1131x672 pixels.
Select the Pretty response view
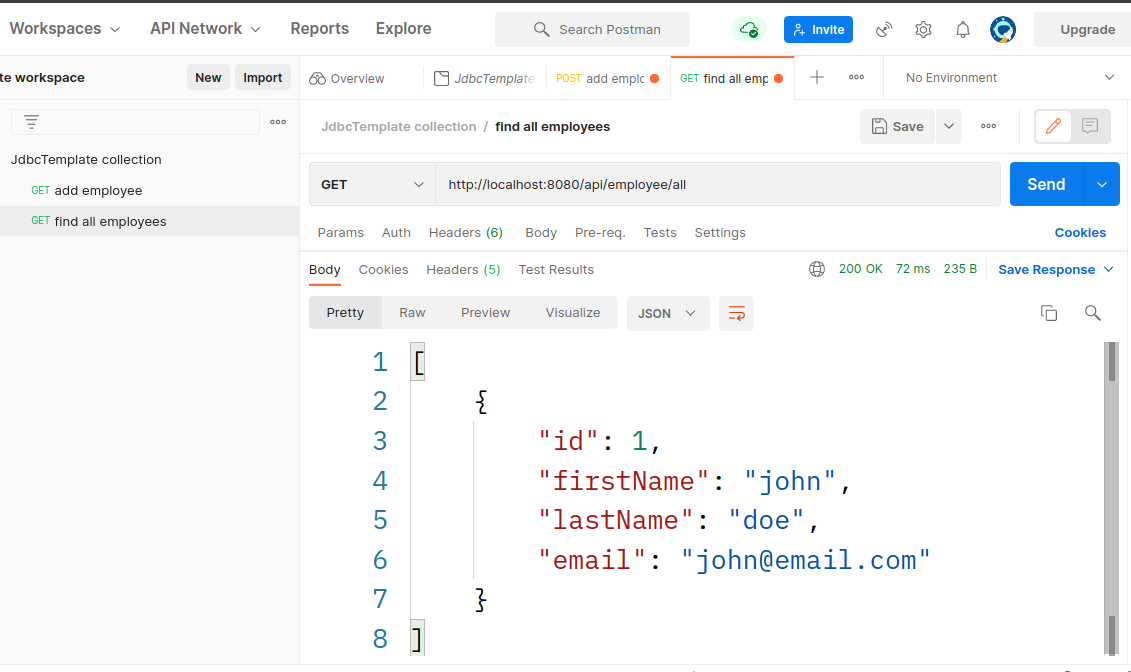[345, 313]
